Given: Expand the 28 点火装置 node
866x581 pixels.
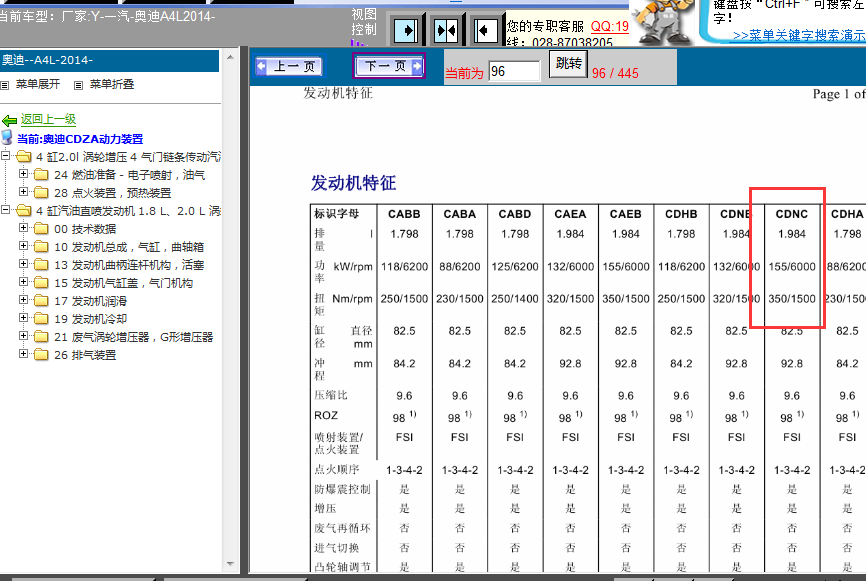Looking at the screenshot, I should pyautogui.click(x=23, y=192).
